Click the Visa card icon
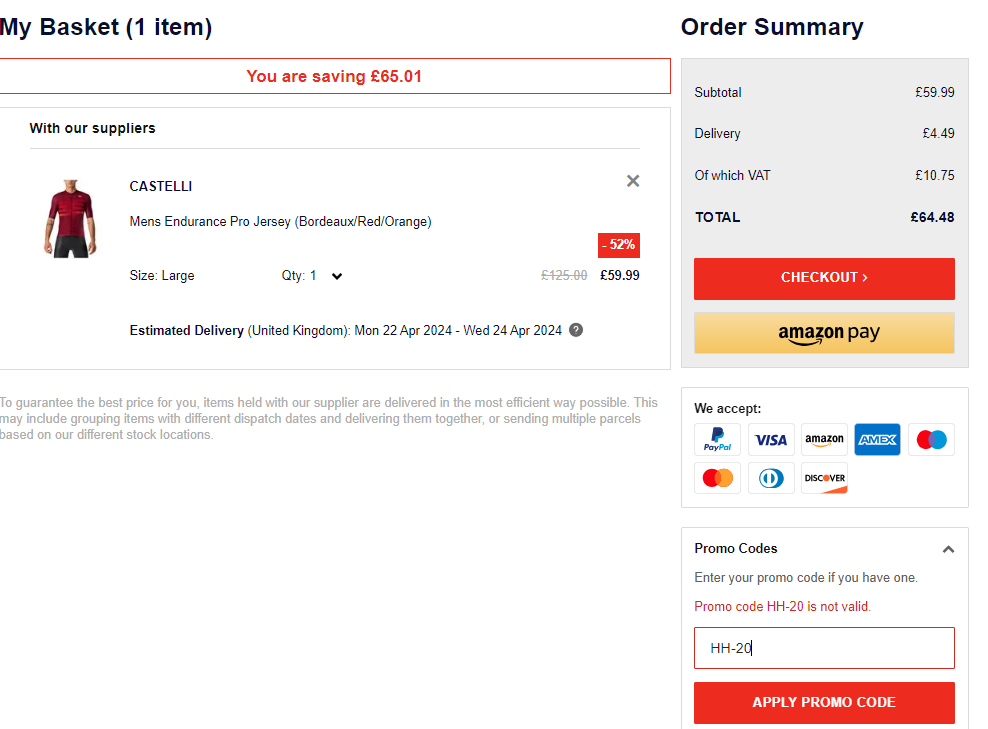 coord(771,440)
